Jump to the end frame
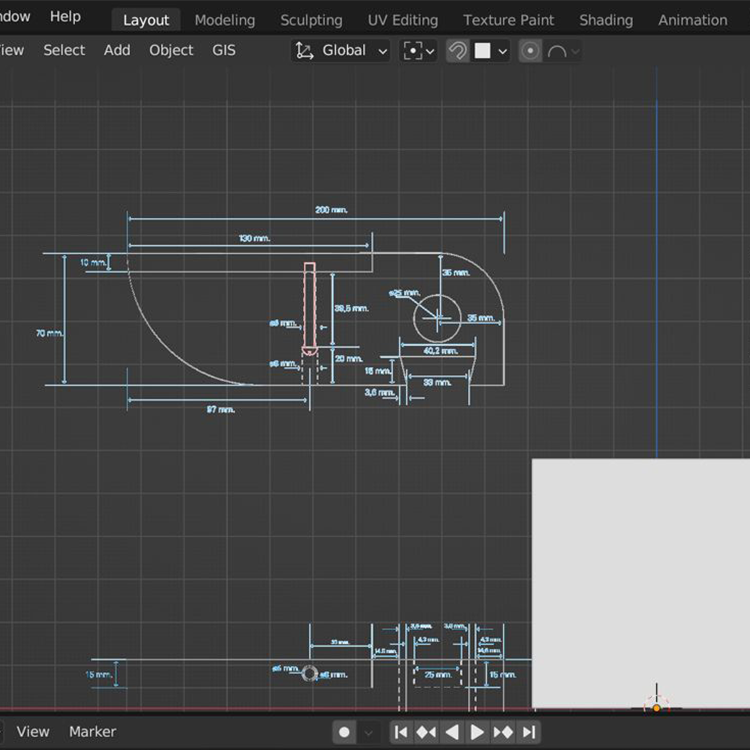Image resolution: width=750 pixels, height=750 pixels. click(x=529, y=732)
